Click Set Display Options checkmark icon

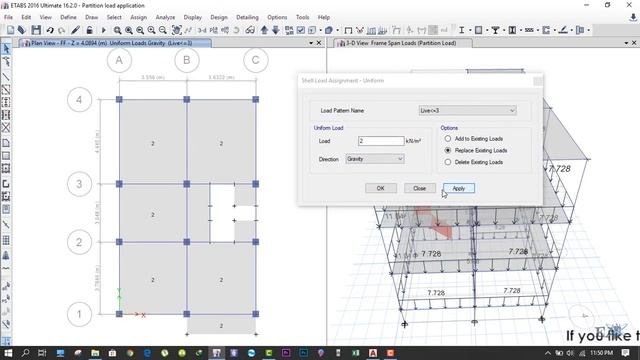coord(301,30)
